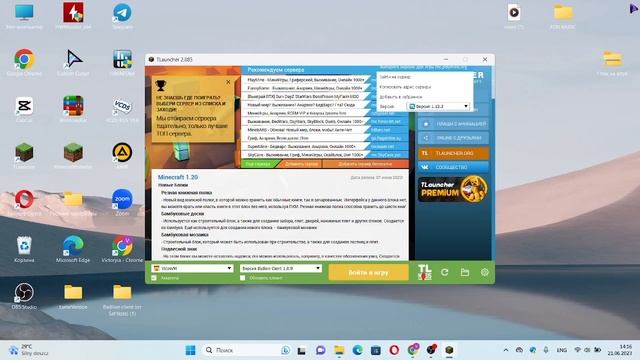Open the WinRAR archive desktop icon
640x360 pixels.
(x=73, y=109)
